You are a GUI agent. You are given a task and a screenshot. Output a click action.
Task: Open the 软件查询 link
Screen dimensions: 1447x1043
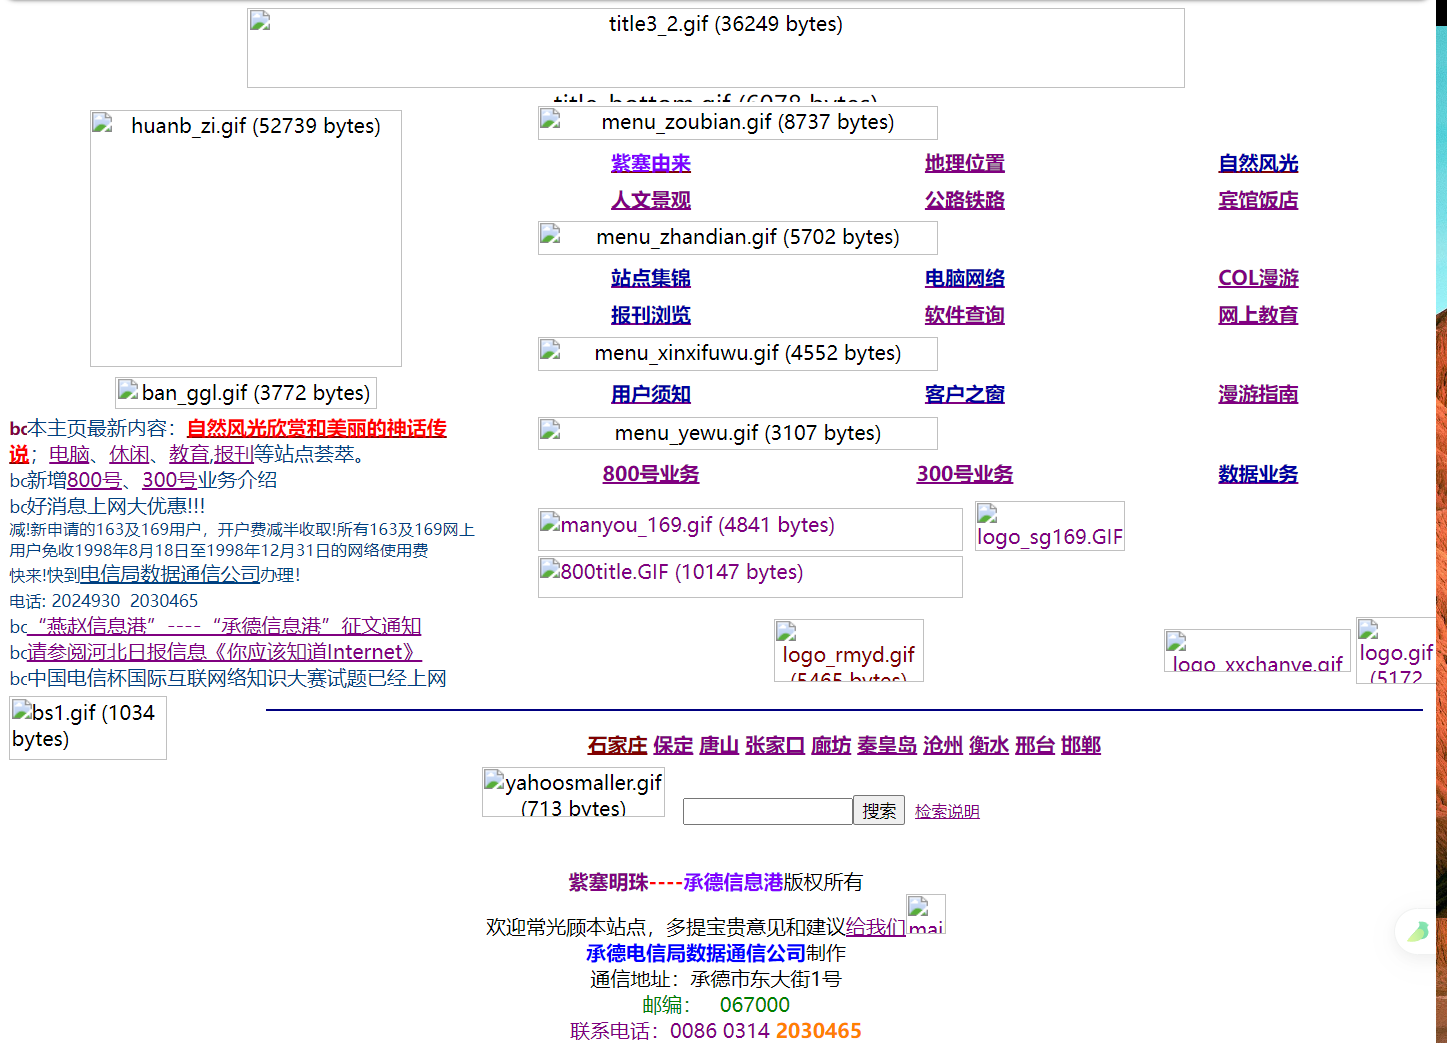click(965, 315)
